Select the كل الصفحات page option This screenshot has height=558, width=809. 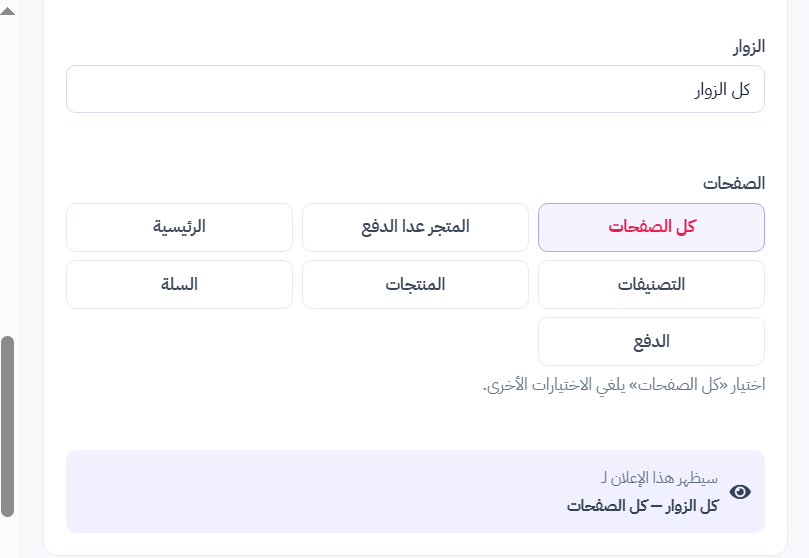tap(651, 227)
